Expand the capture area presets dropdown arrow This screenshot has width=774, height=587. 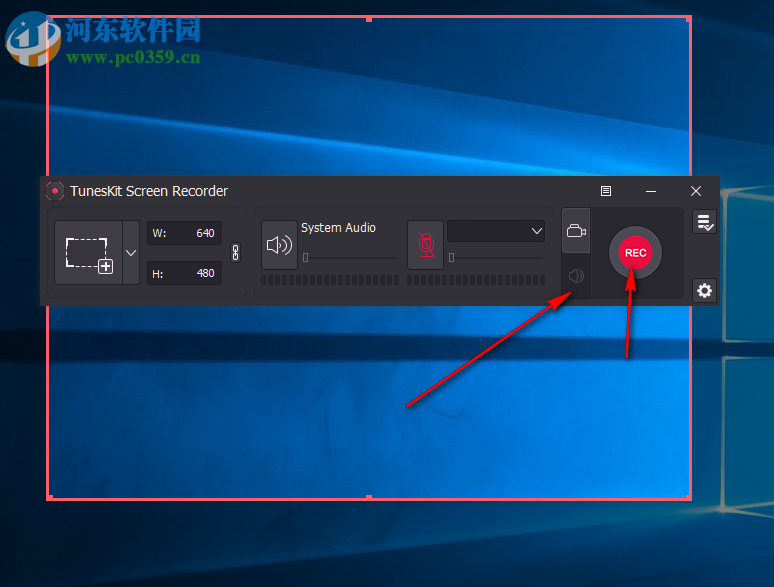[131, 253]
